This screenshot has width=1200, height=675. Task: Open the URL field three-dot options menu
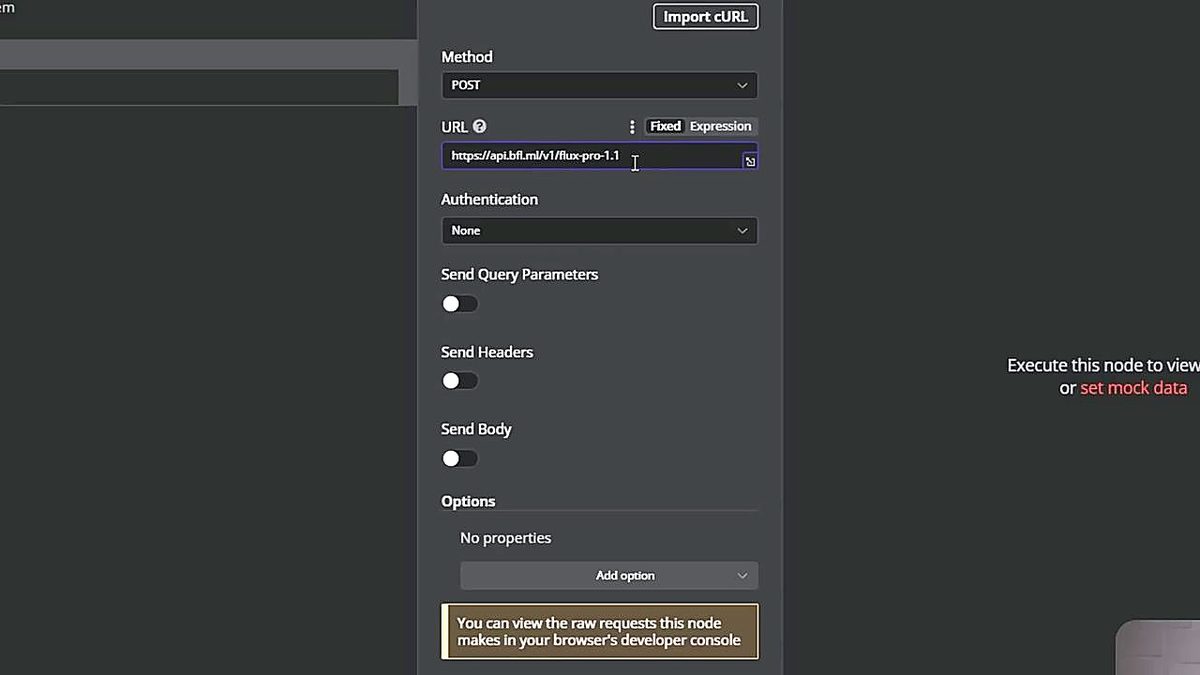(632, 126)
